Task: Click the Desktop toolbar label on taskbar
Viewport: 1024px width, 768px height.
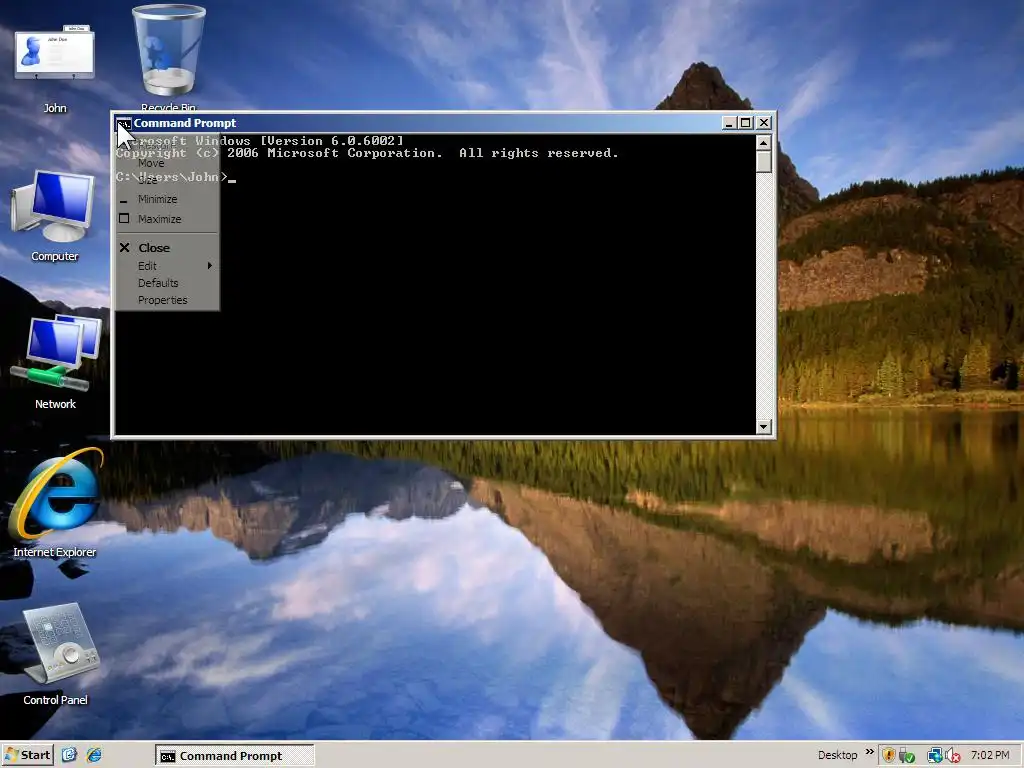Action: click(x=837, y=755)
